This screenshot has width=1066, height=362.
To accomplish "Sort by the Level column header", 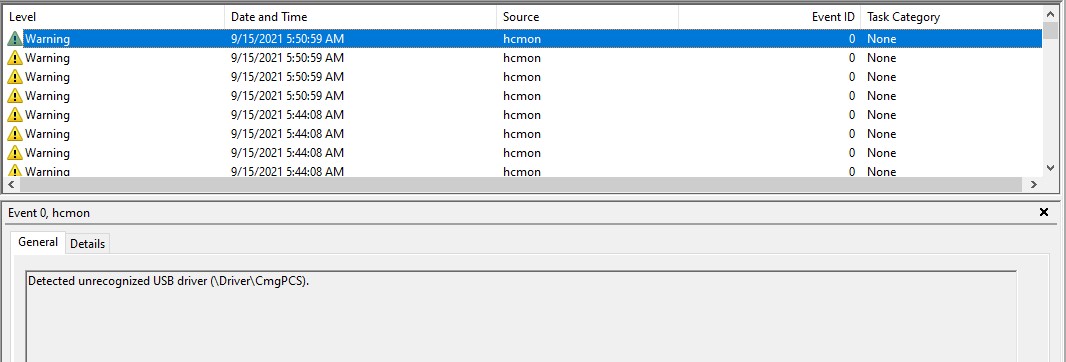I will click(x=114, y=17).
